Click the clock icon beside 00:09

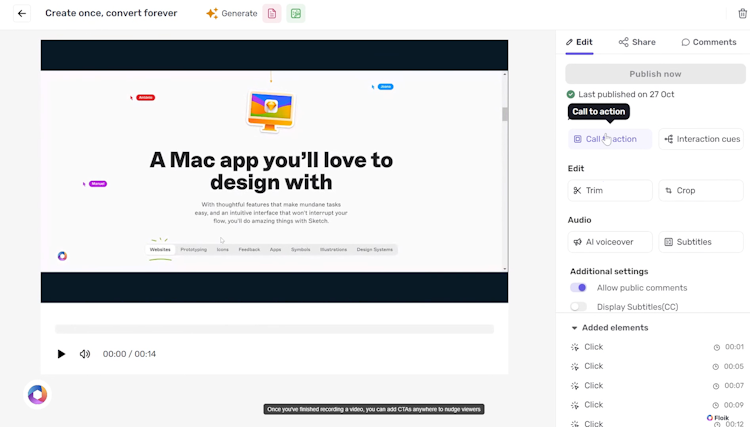(x=716, y=405)
